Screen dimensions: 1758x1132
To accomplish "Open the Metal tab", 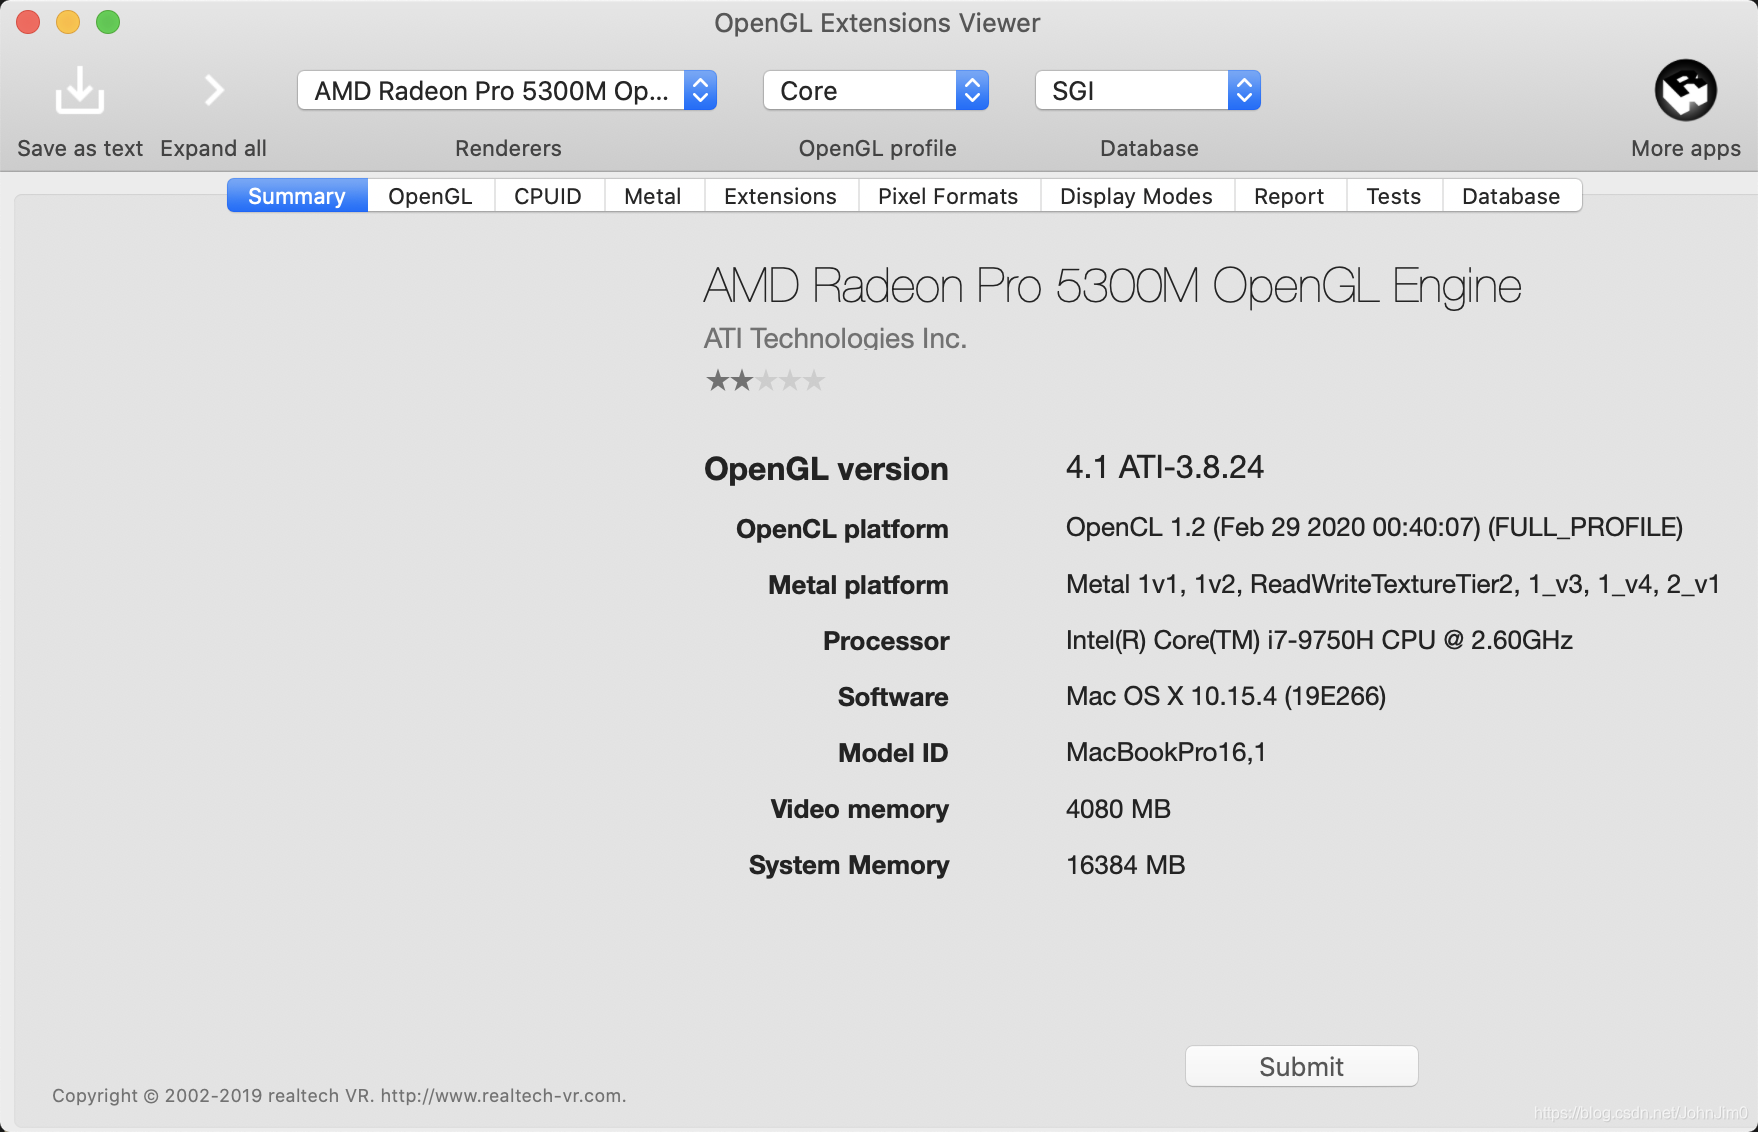I will click(x=653, y=196).
